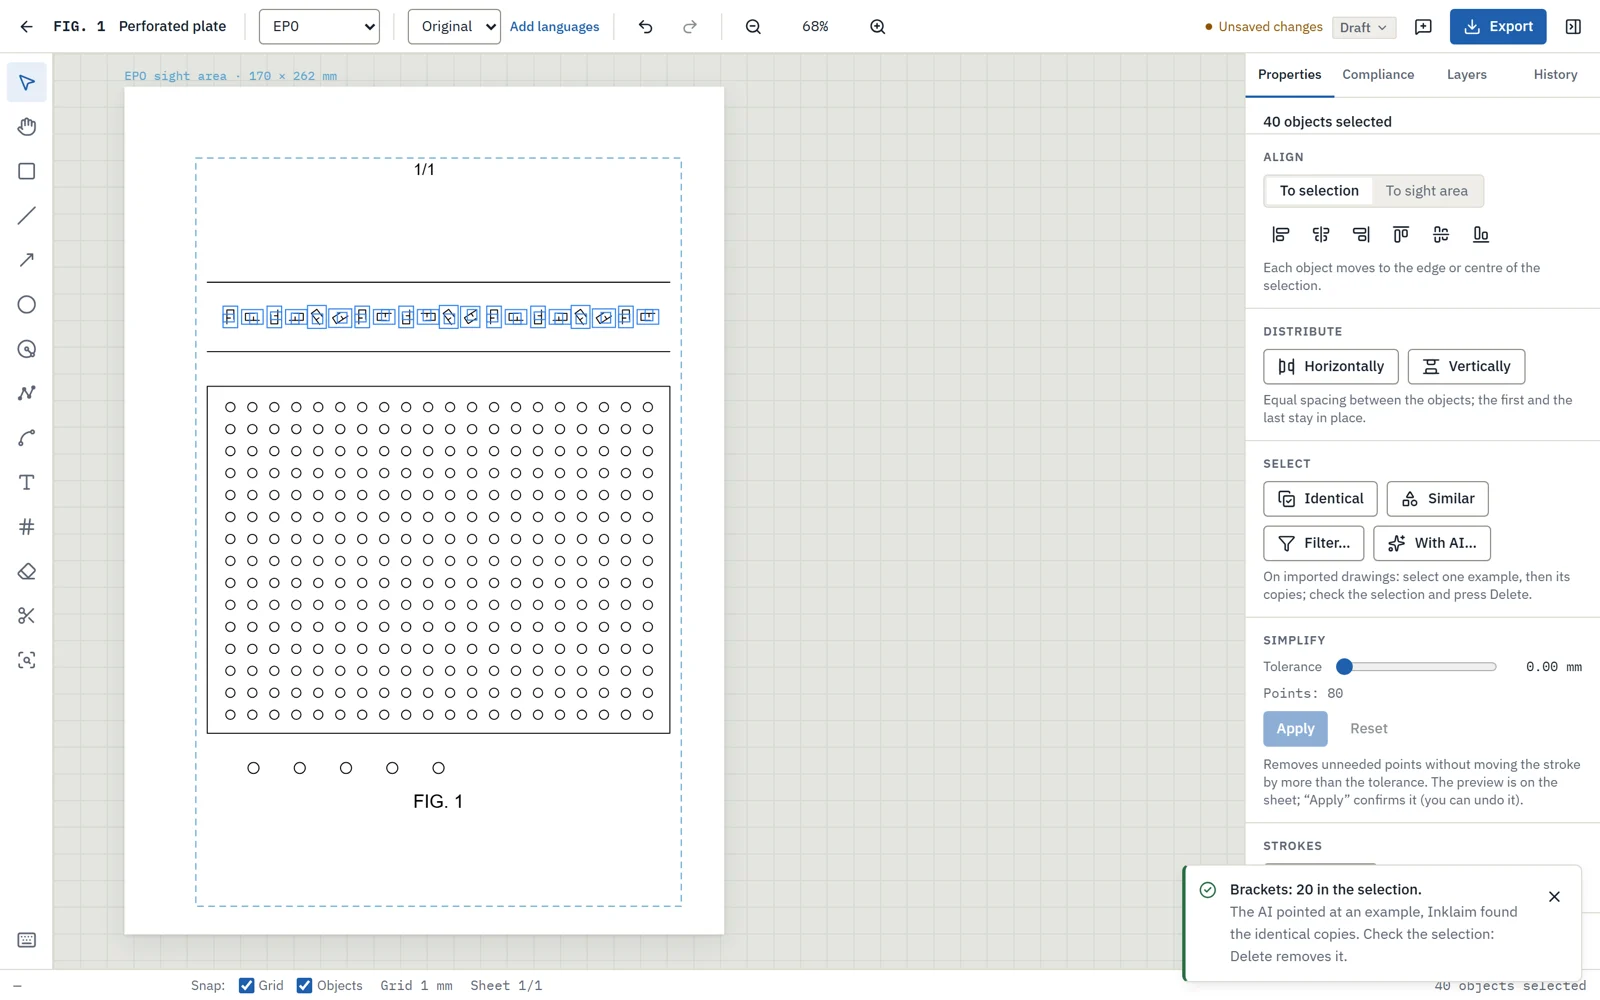Pick the circle drawing tool
This screenshot has width=1600, height=1000.
click(27, 305)
